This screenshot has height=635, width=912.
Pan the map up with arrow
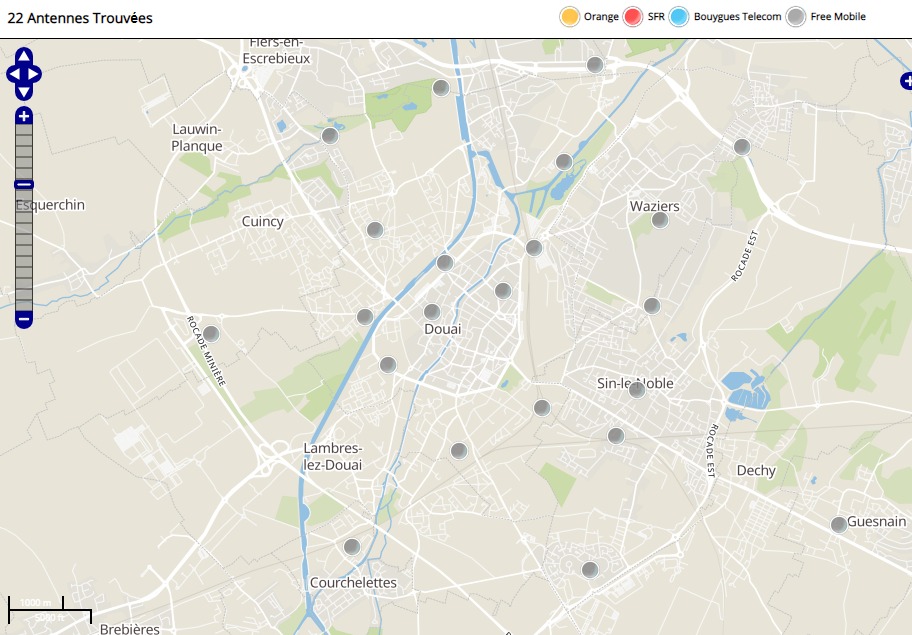(x=24, y=56)
